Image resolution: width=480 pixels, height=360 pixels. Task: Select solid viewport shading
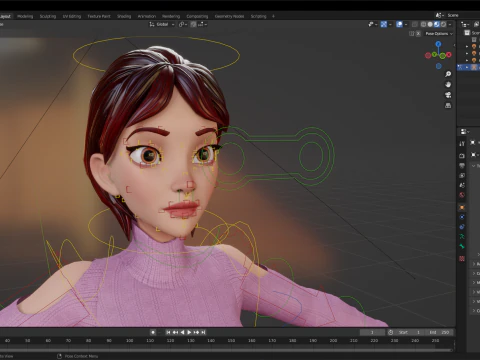click(x=430, y=24)
